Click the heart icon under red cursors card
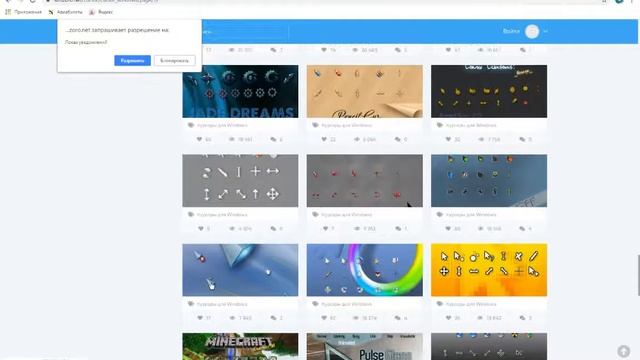Viewport: 640px width, 360px height. 325,229
